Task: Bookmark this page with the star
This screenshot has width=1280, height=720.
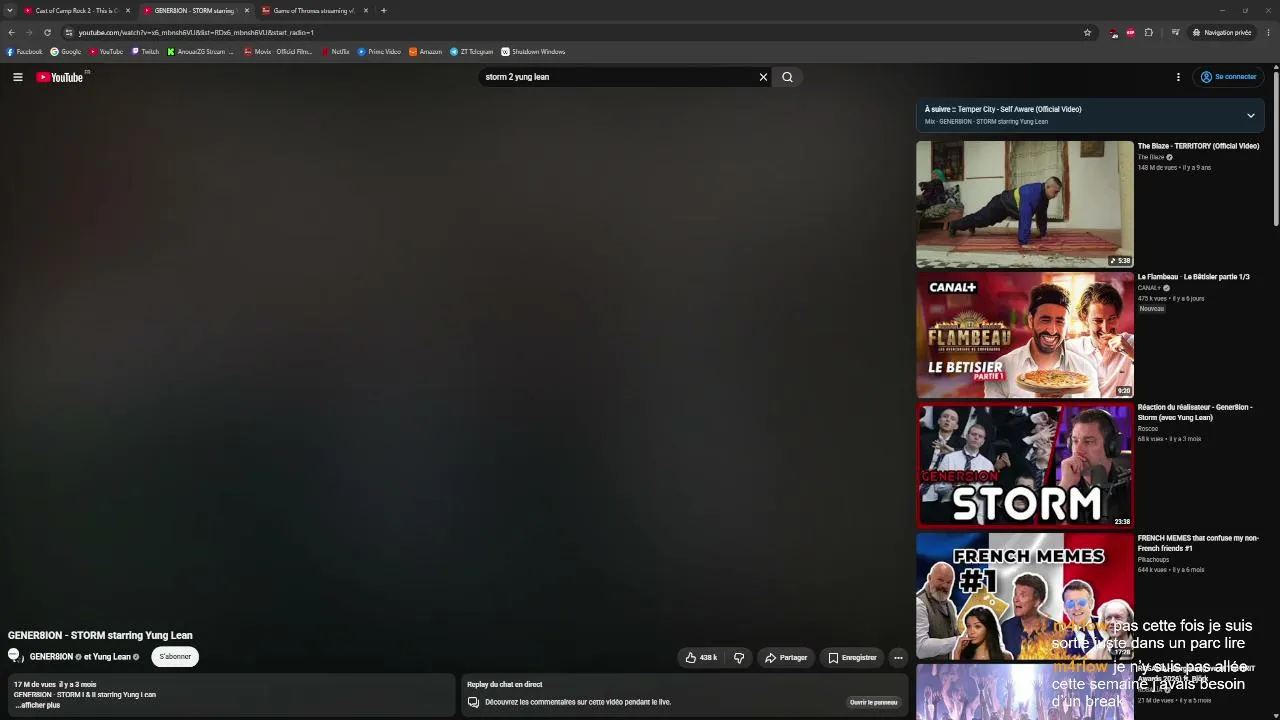Action: click(x=1087, y=32)
